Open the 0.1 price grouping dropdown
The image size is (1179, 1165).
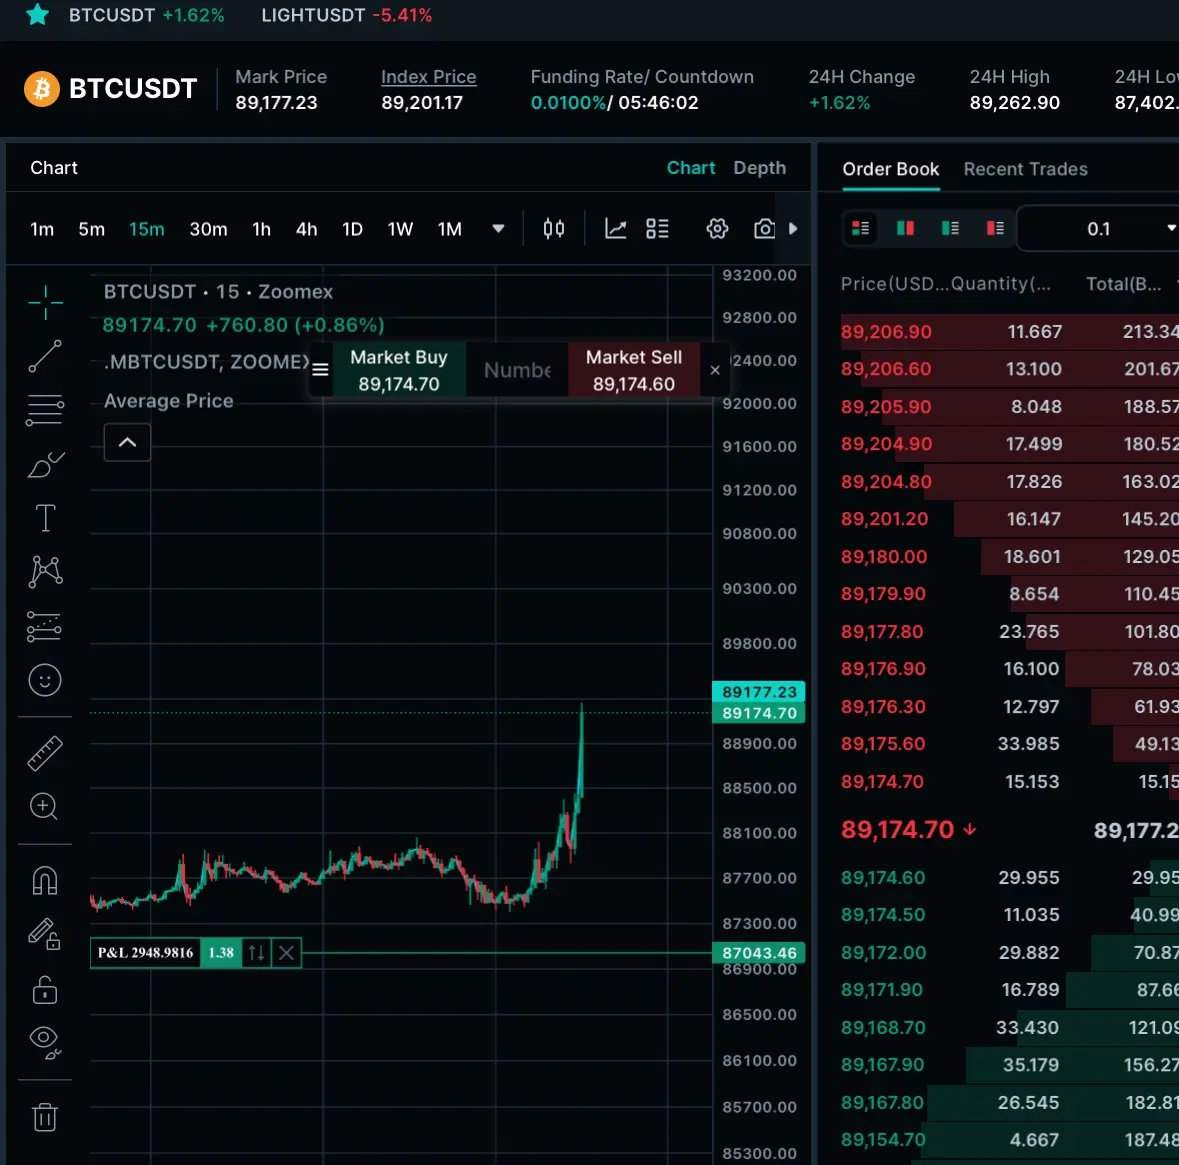(1098, 229)
